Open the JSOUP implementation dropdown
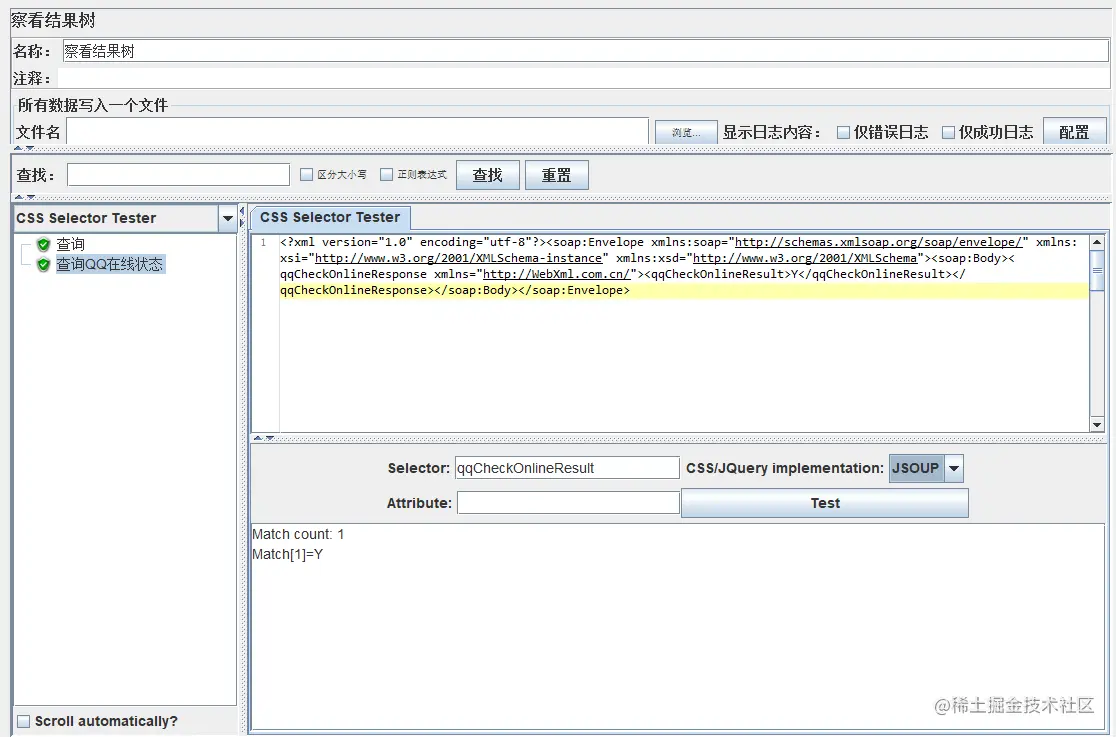The width and height of the screenshot is (1116, 737). [954, 469]
